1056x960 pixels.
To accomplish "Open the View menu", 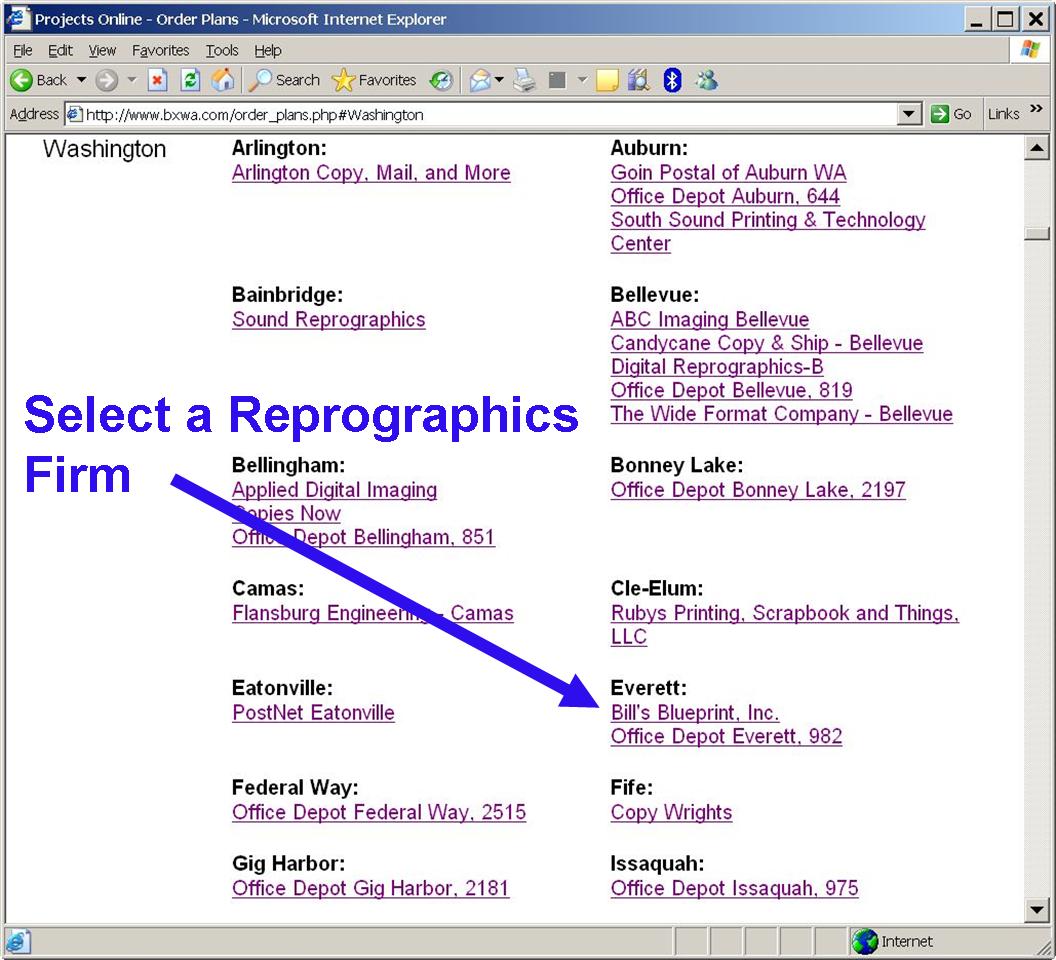I will (102, 51).
